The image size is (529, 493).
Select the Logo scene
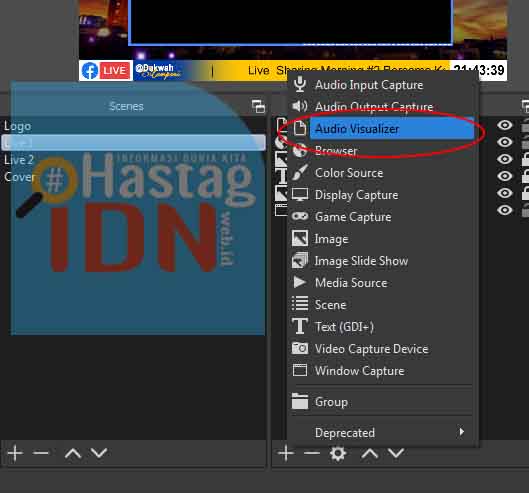(x=18, y=126)
